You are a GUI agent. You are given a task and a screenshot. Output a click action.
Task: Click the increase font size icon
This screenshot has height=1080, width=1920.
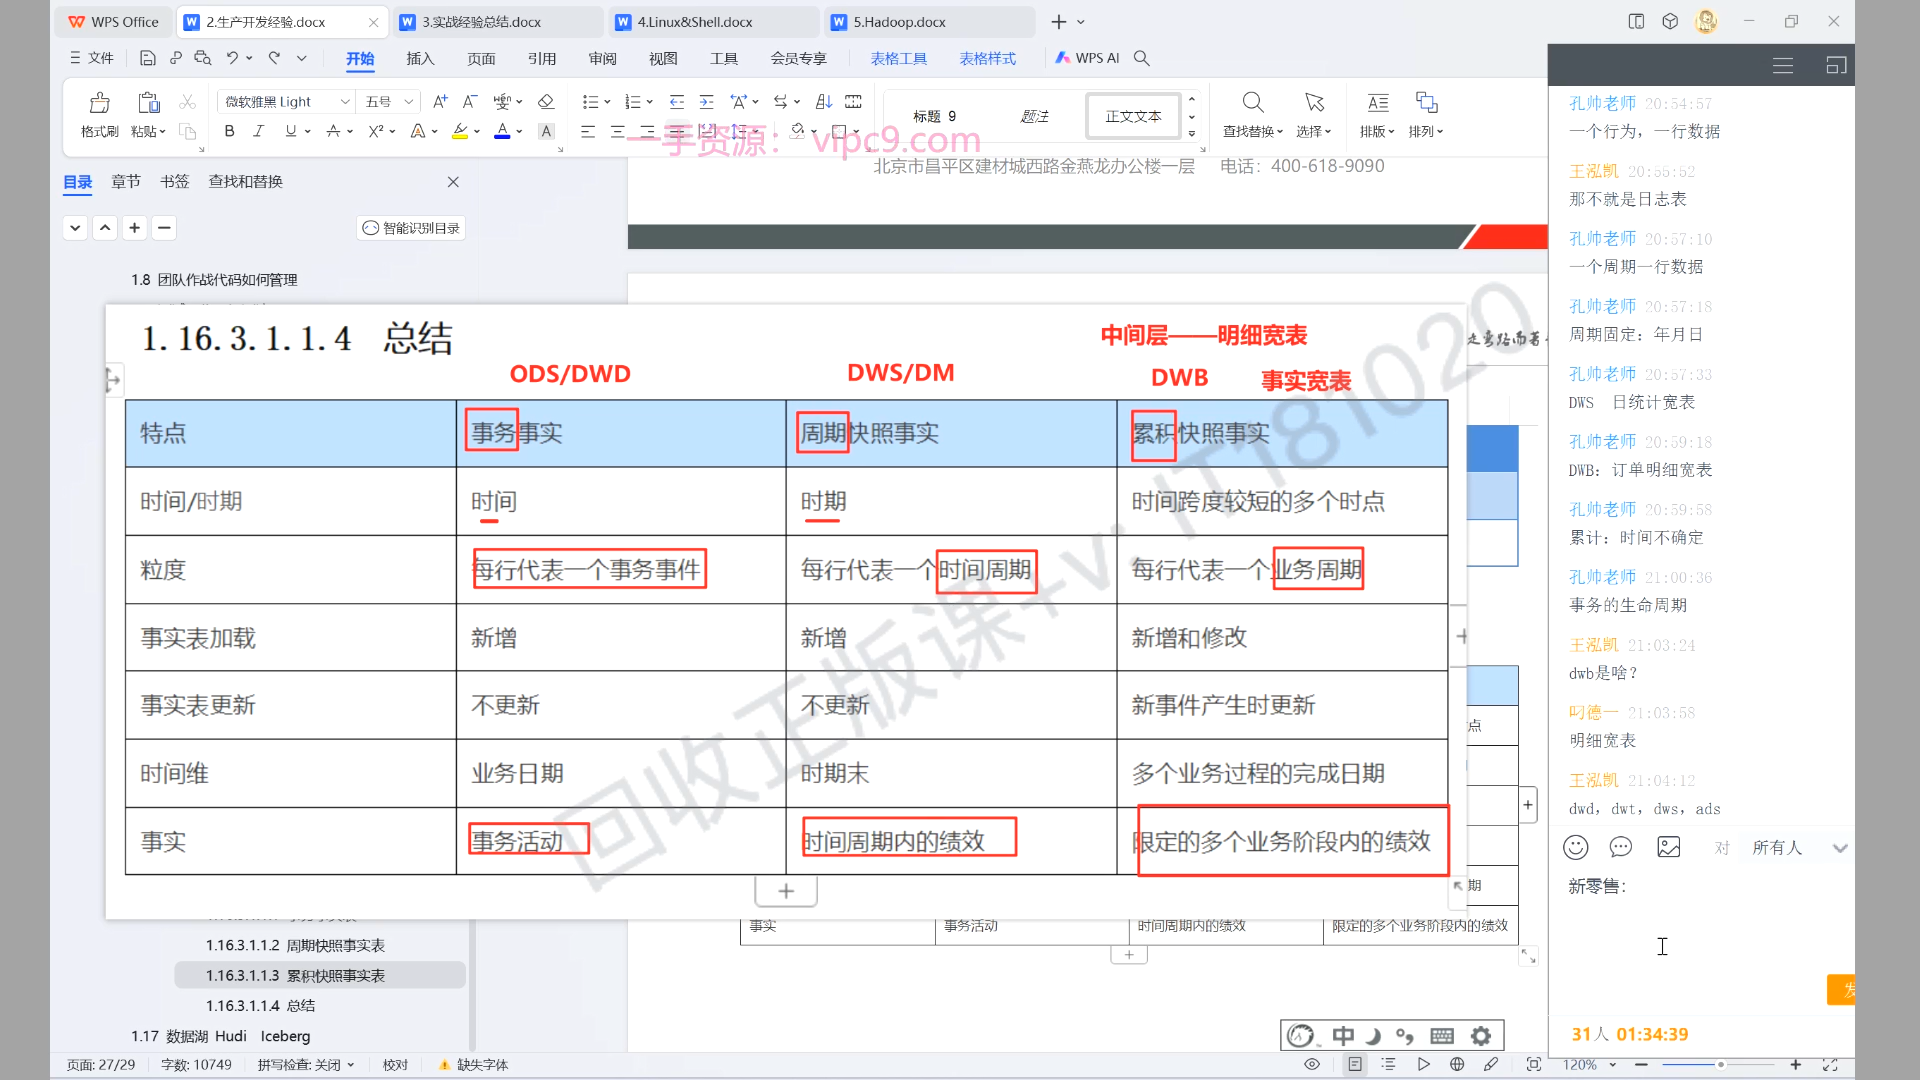point(440,102)
